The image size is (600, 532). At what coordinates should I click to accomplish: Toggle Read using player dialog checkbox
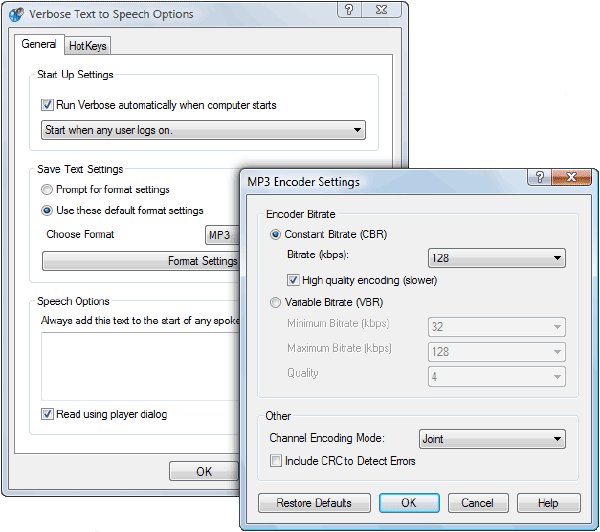[x=47, y=414]
